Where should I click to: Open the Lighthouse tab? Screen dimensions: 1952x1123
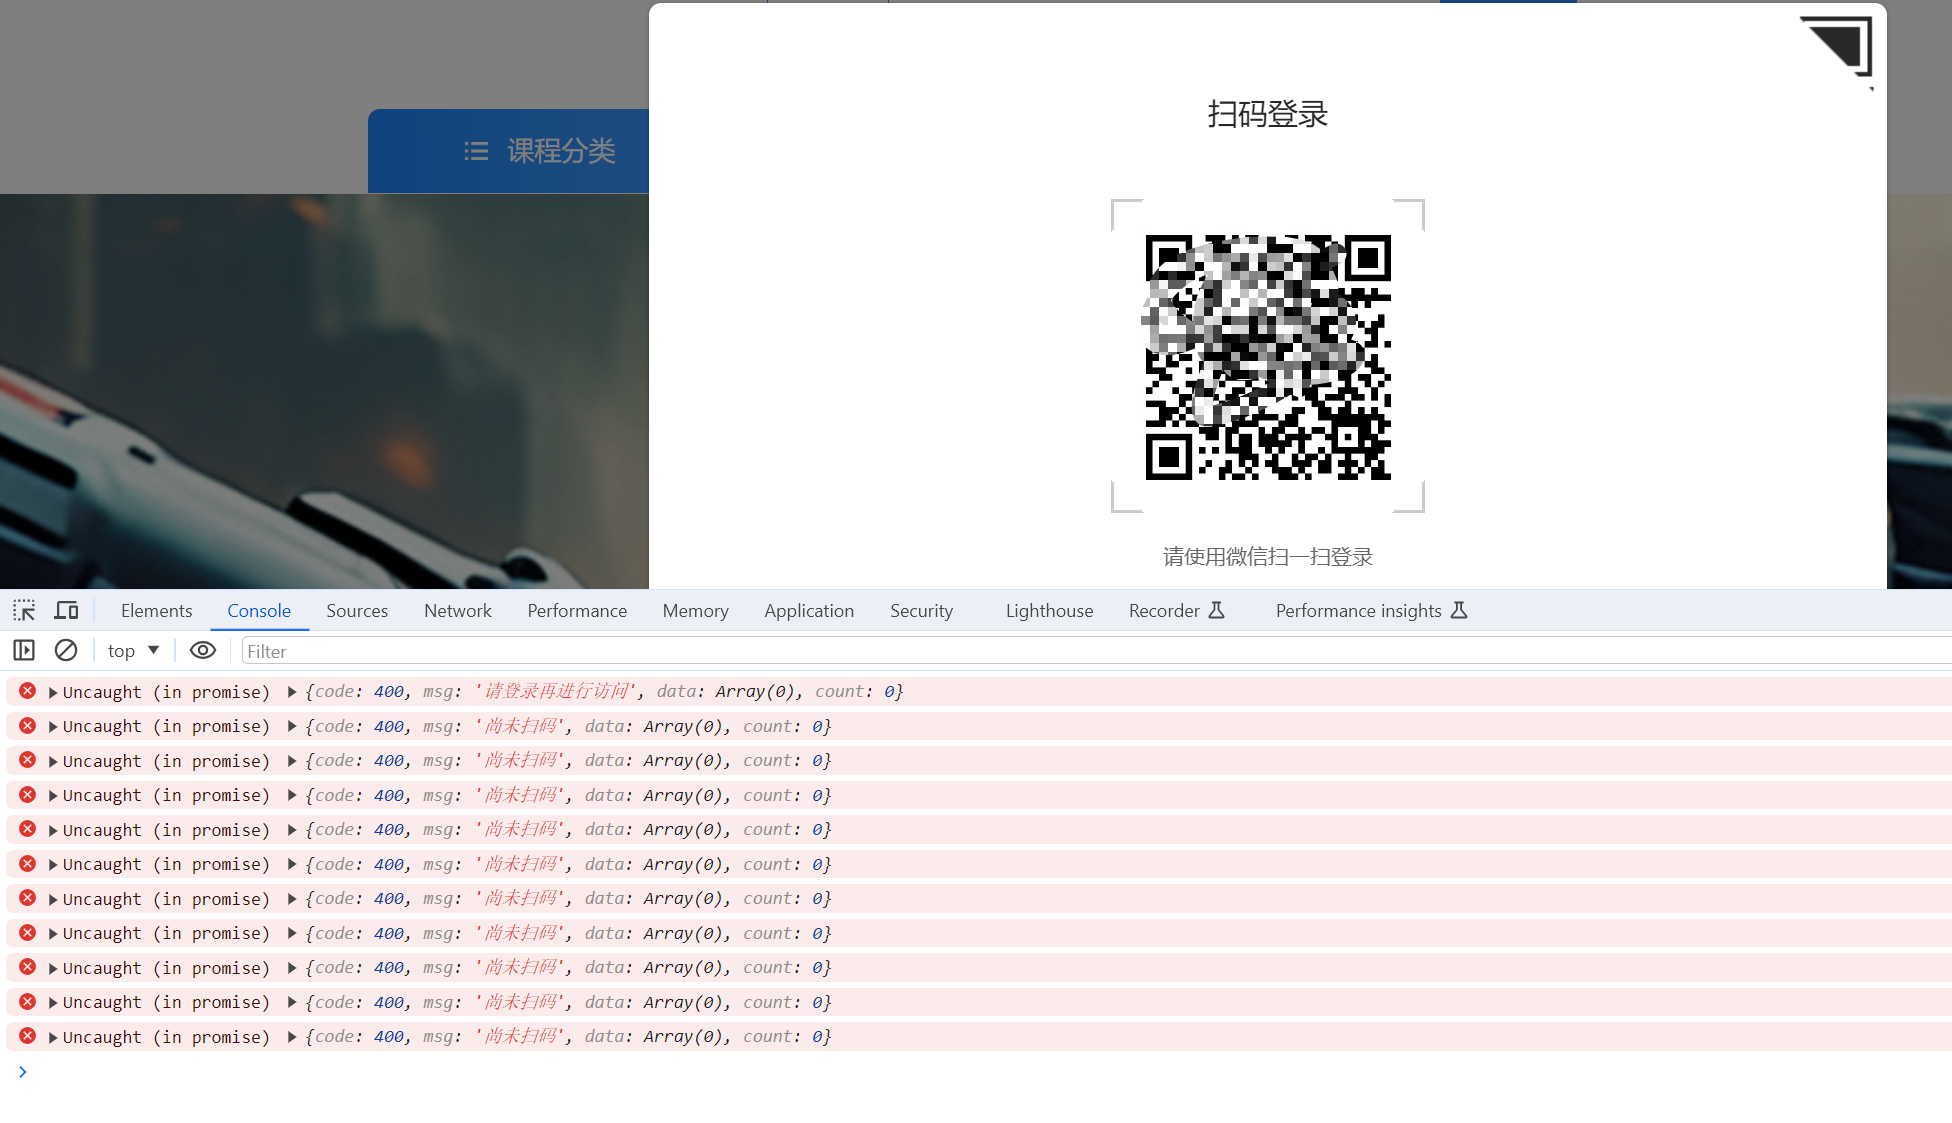coord(1049,610)
